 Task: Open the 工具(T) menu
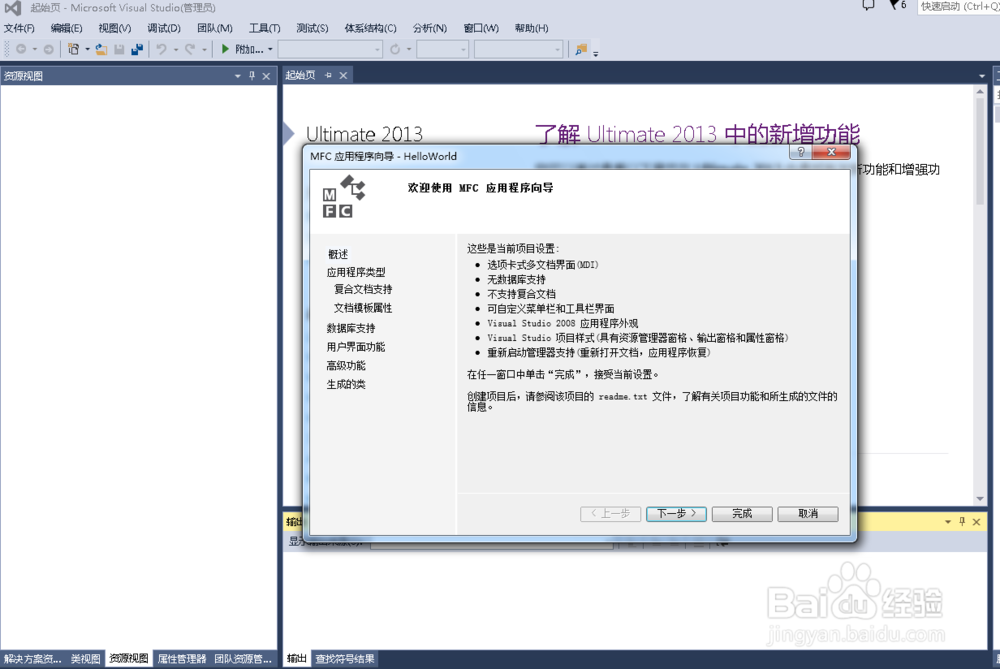tap(265, 28)
